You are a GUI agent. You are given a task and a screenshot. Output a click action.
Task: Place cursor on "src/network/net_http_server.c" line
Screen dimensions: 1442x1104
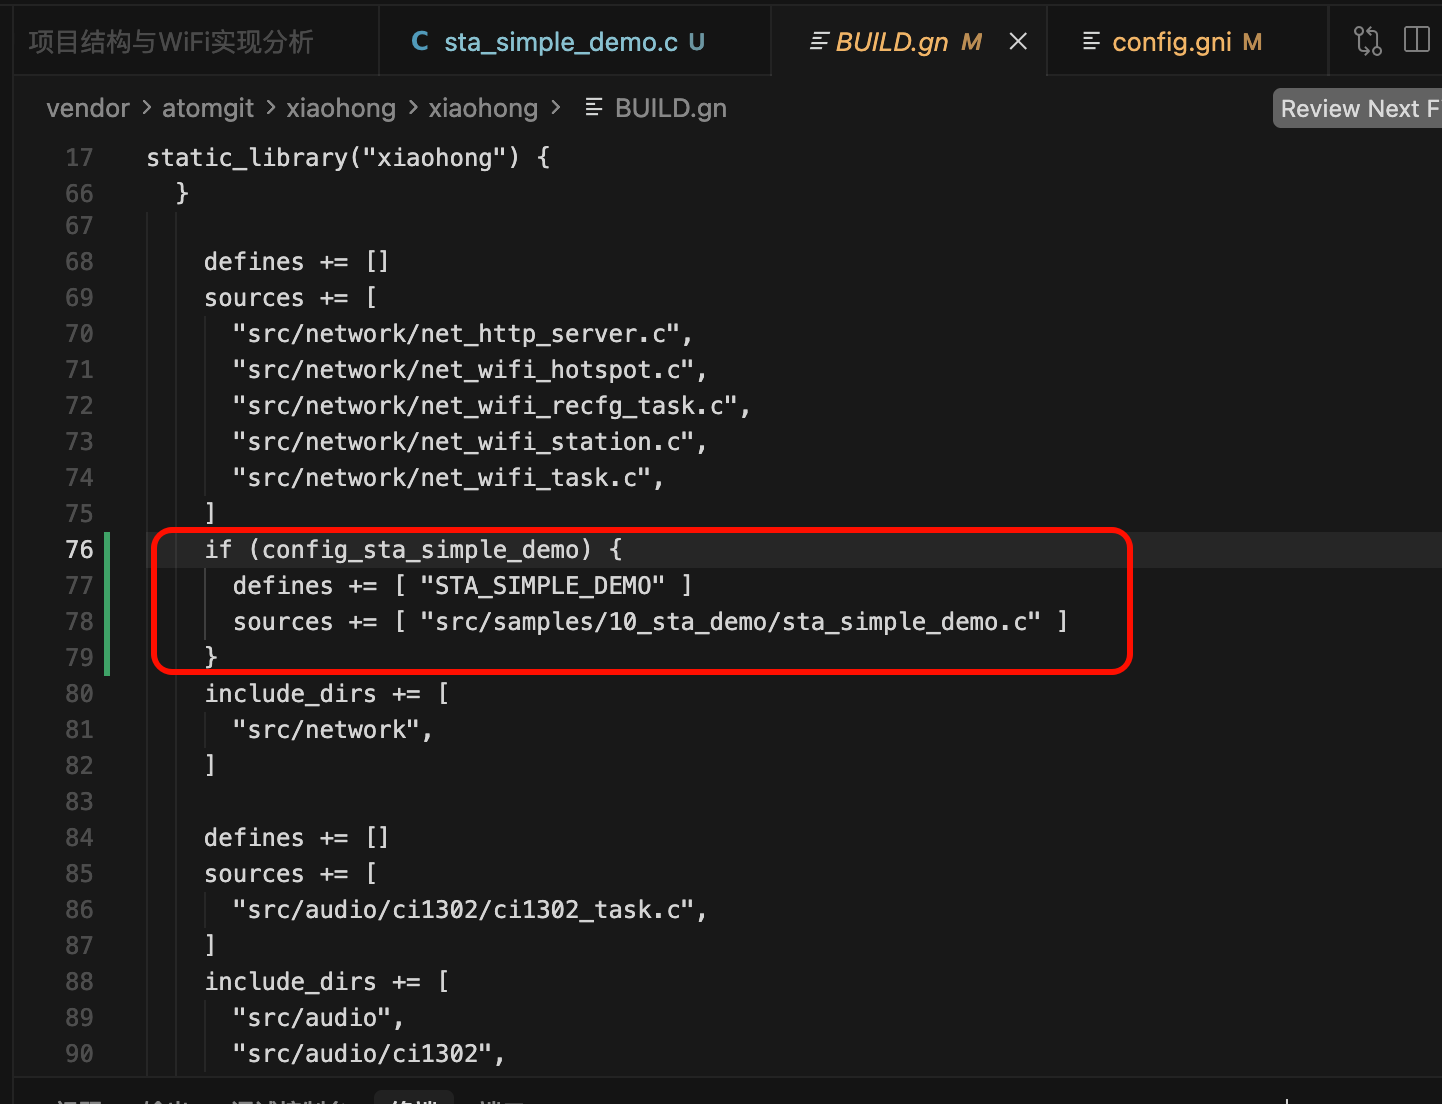coord(462,333)
